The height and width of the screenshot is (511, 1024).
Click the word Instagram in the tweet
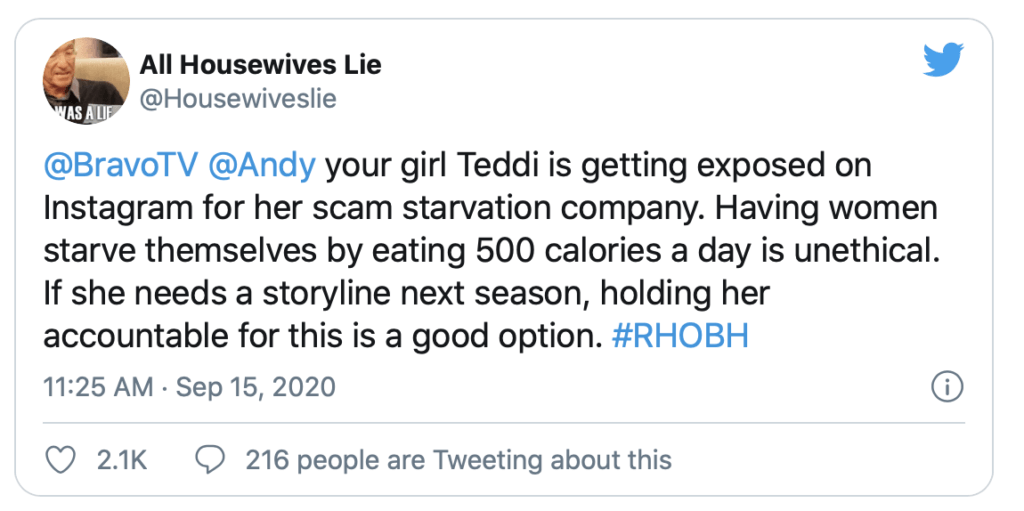pos(110,208)
